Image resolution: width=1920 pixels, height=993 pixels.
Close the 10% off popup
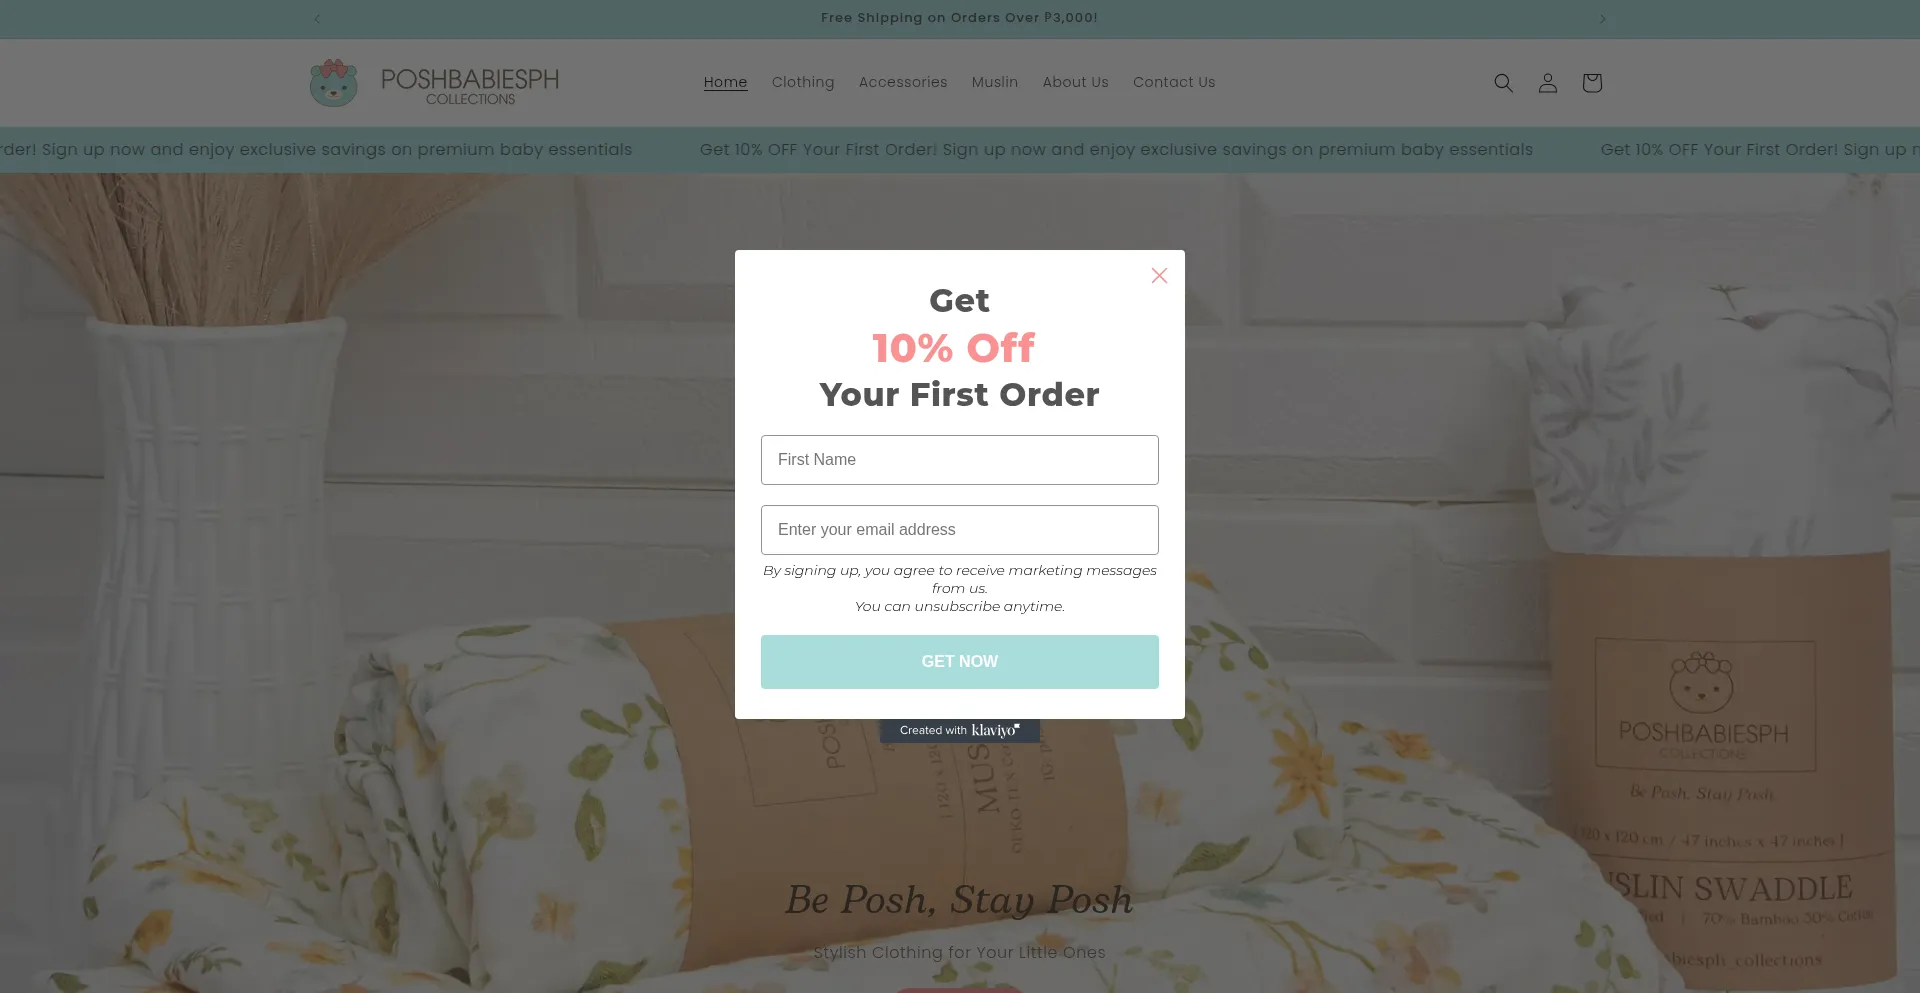click(x=1159, y=275)
